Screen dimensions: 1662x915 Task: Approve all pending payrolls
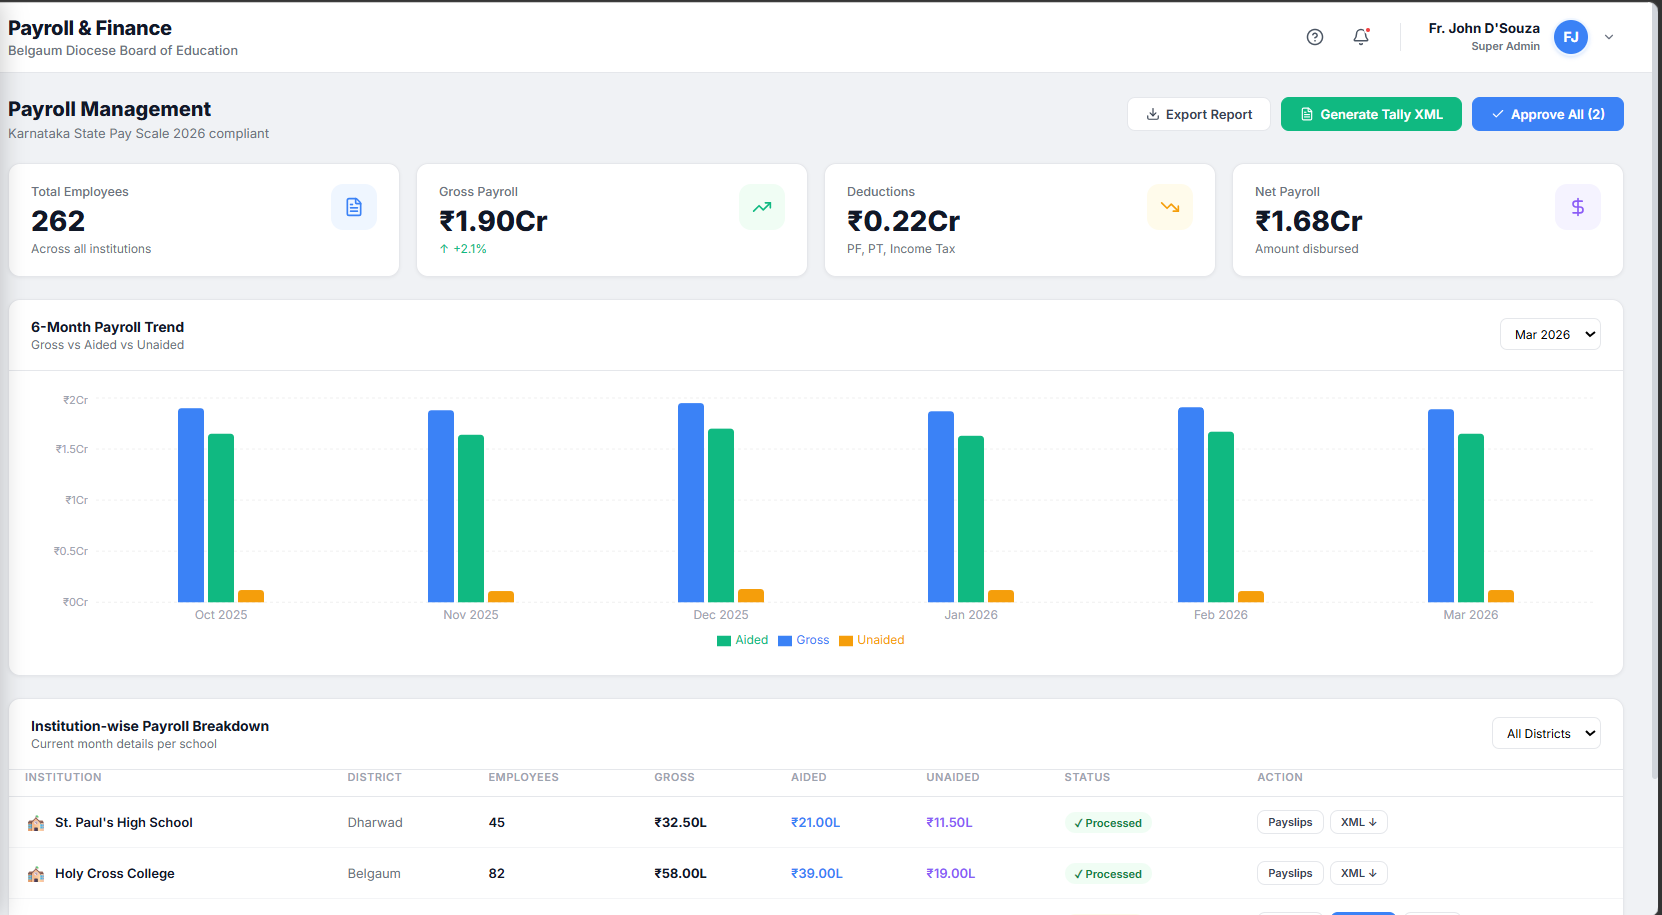[x=1548, y=114]
